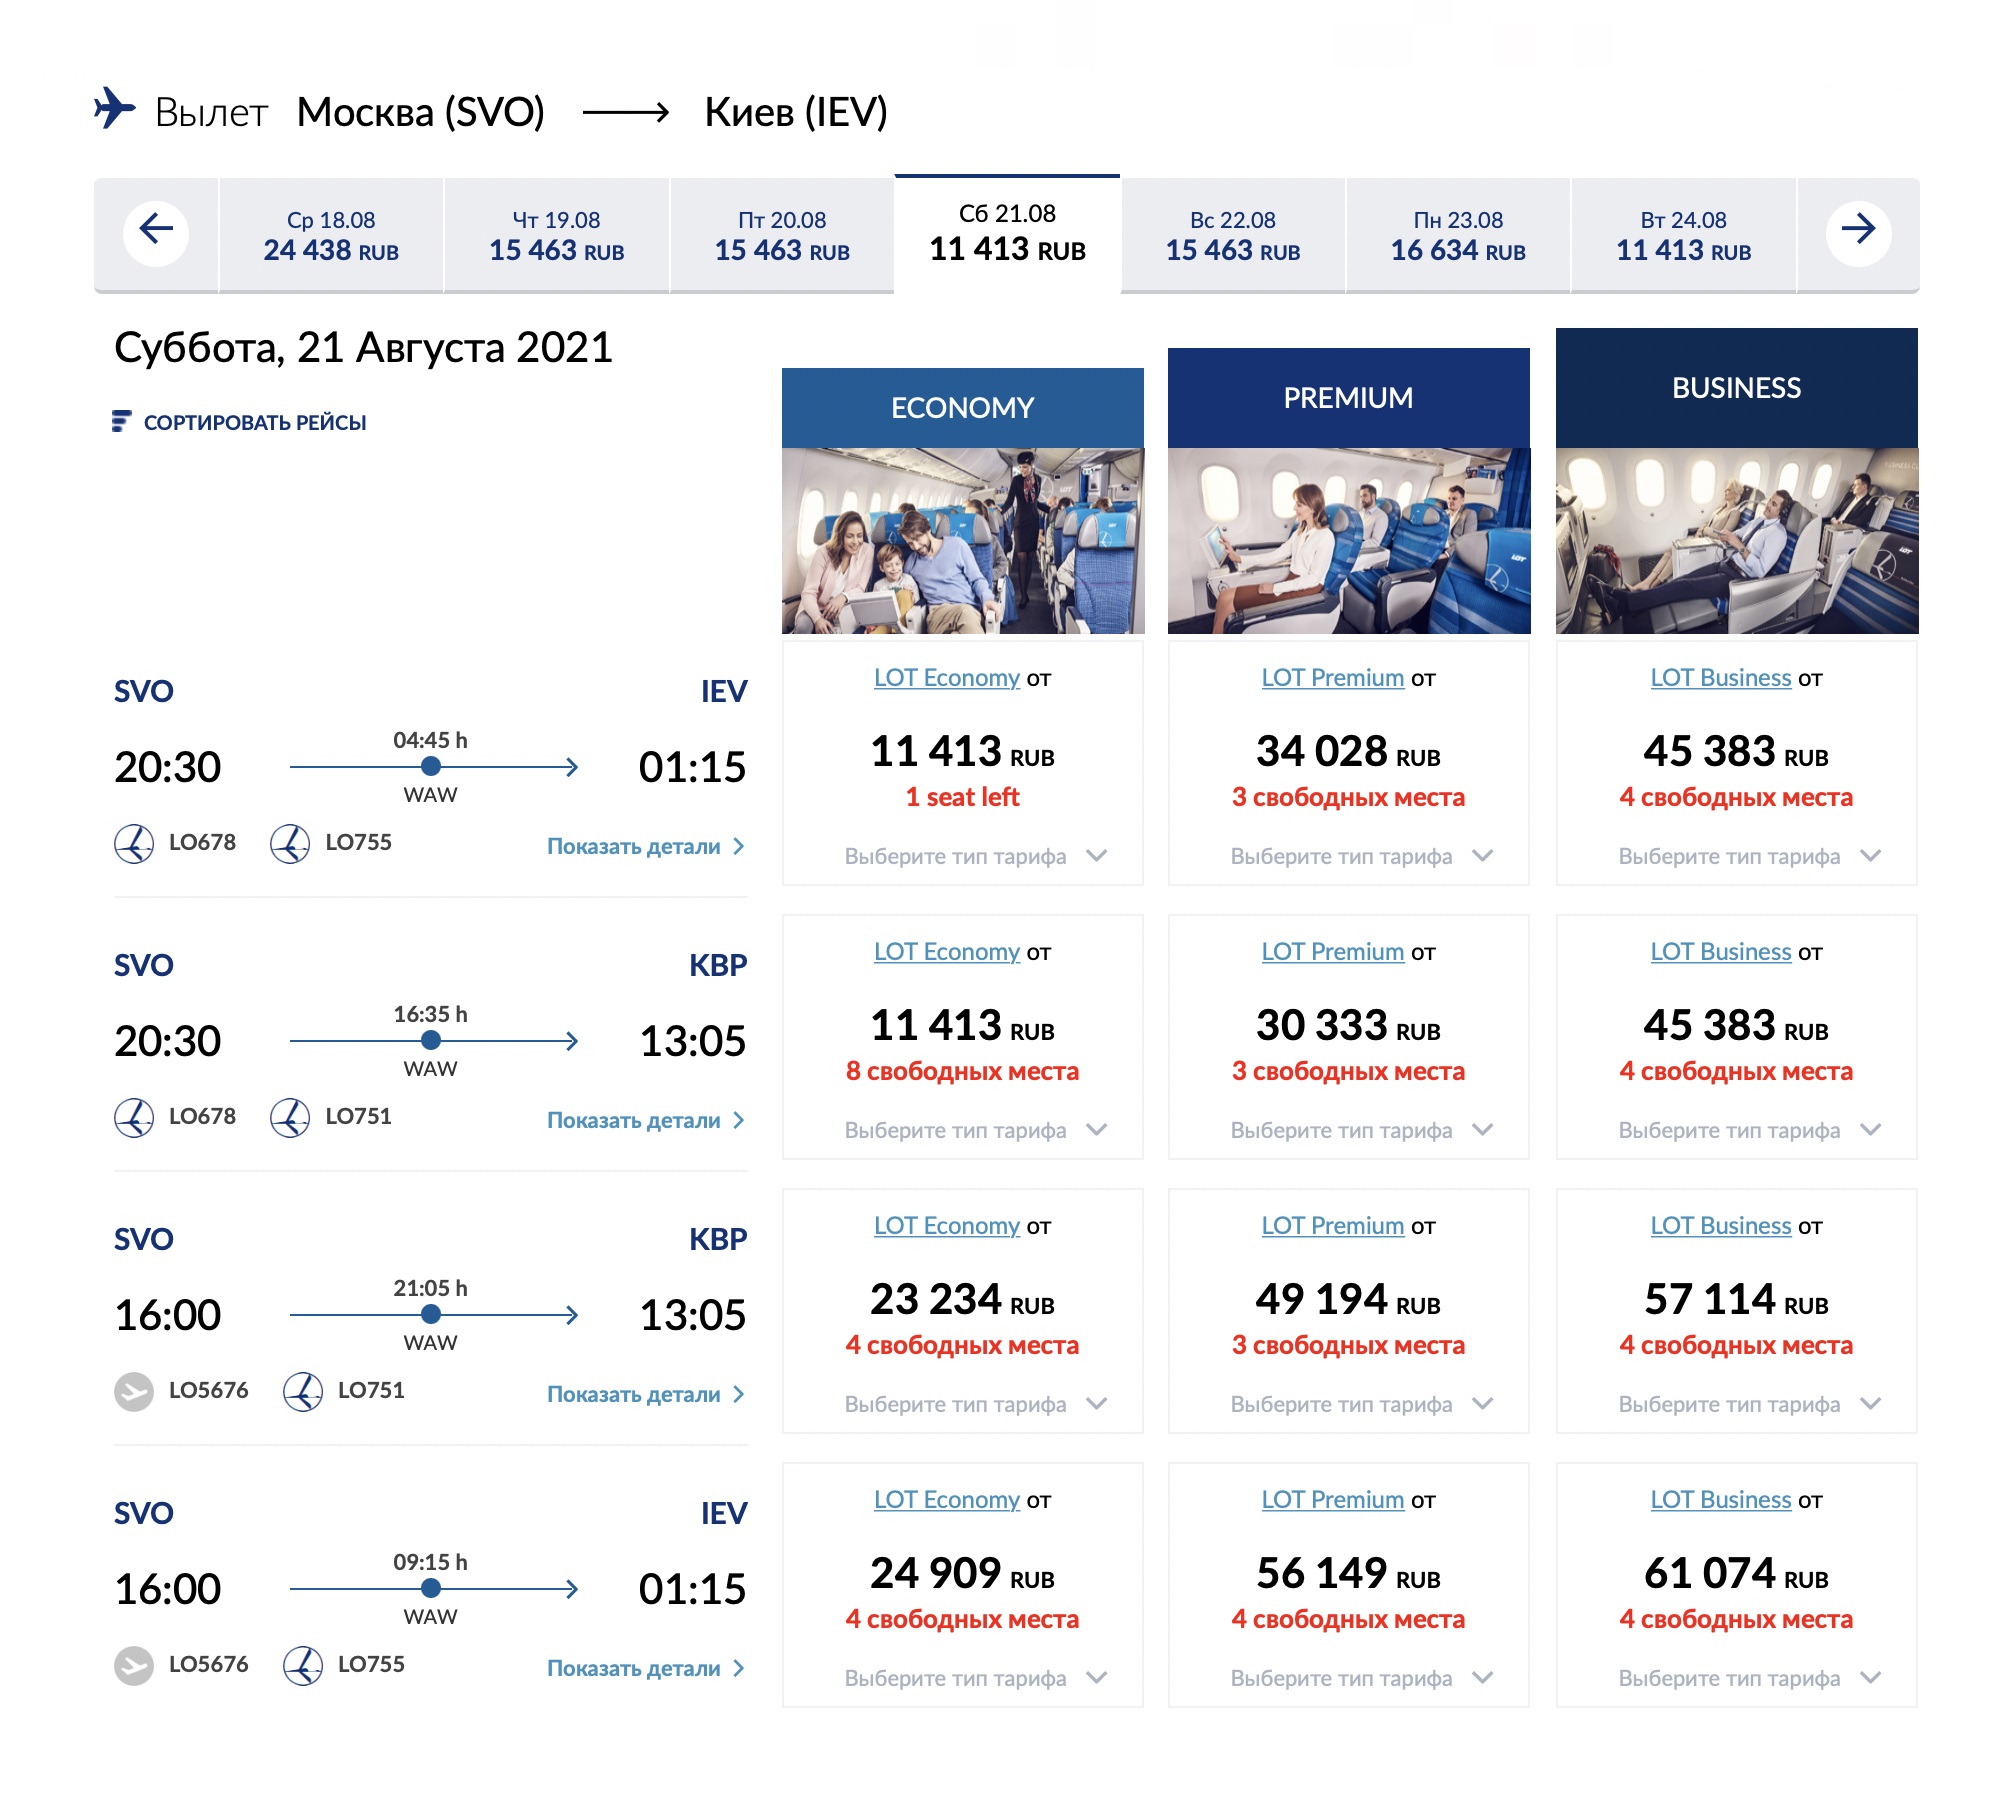2000x1796 pixels.
Task: Open fare type dropdown for Business 57 114 RUB
Action: pyautogui.click(x=1749, y=1404)
